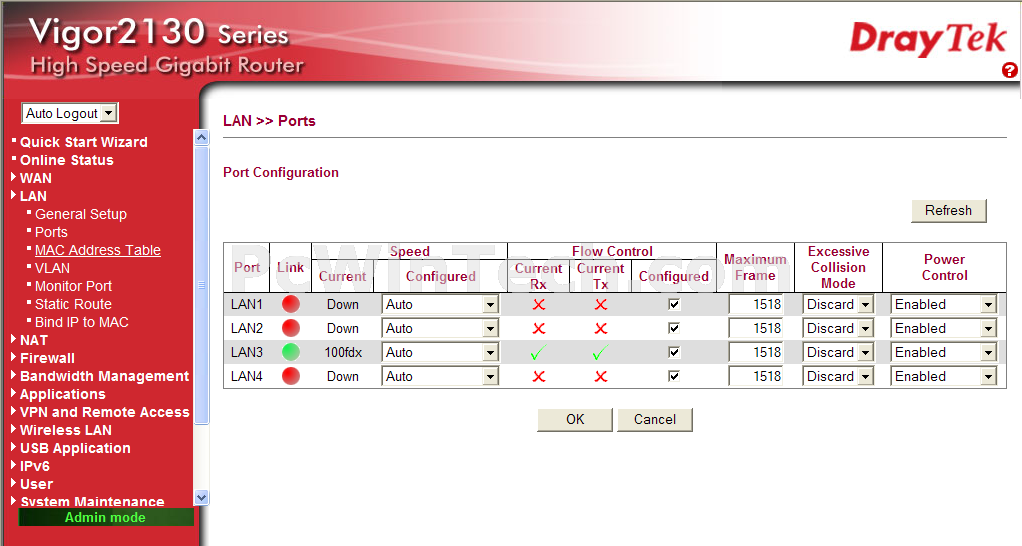This screenshot has height=546, width=1022.
Task: Open LAN4 power control dropdown
Action: (944, 377)
